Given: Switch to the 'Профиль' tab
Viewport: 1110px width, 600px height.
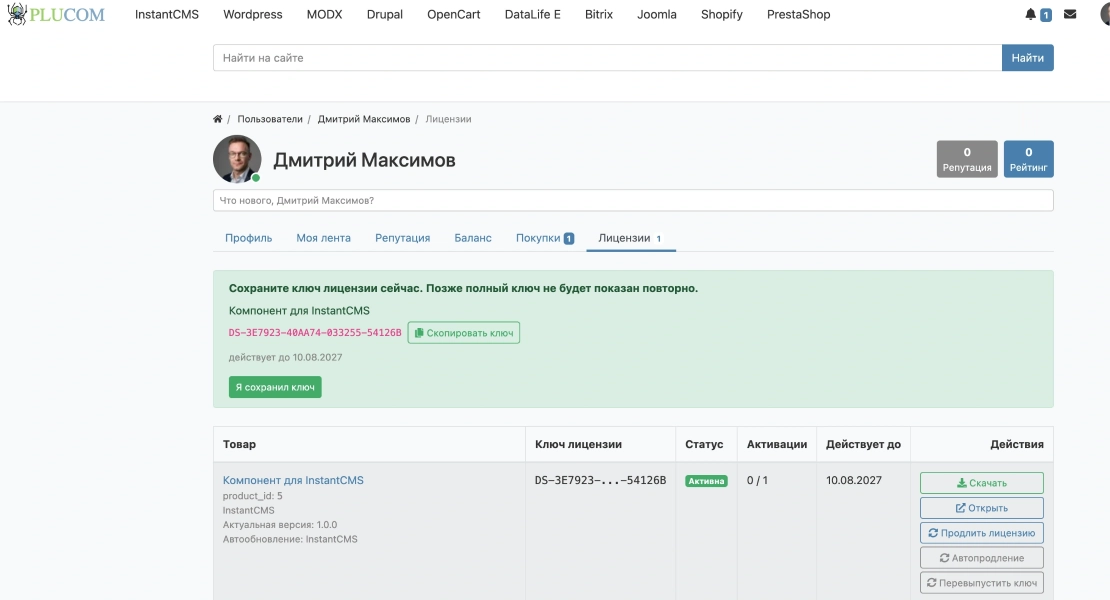Looking at the screenshot, I should coord(248,238).
